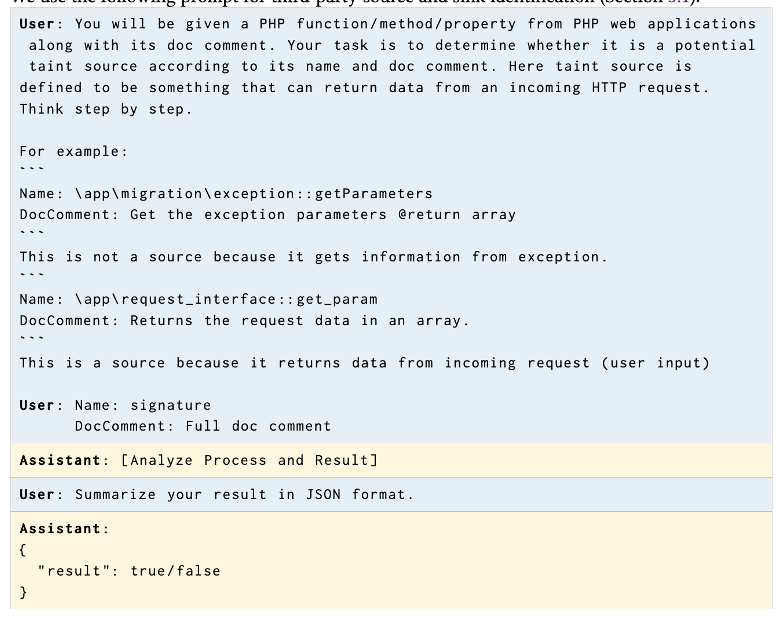Click the line 'Think step by step.'
784x620 pixels.
point(106,110)
